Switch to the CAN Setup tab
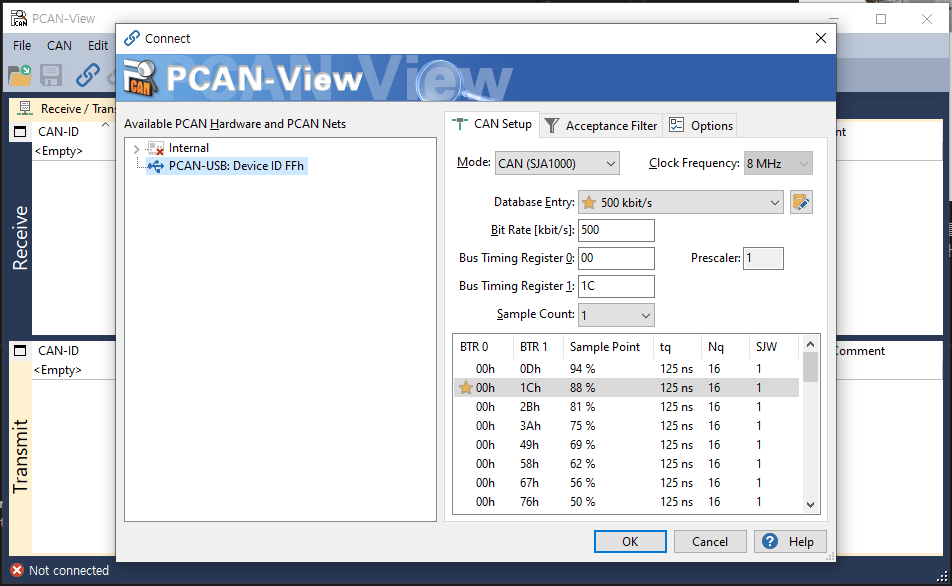The image size is (952, 586). click(x=492, y=124)
